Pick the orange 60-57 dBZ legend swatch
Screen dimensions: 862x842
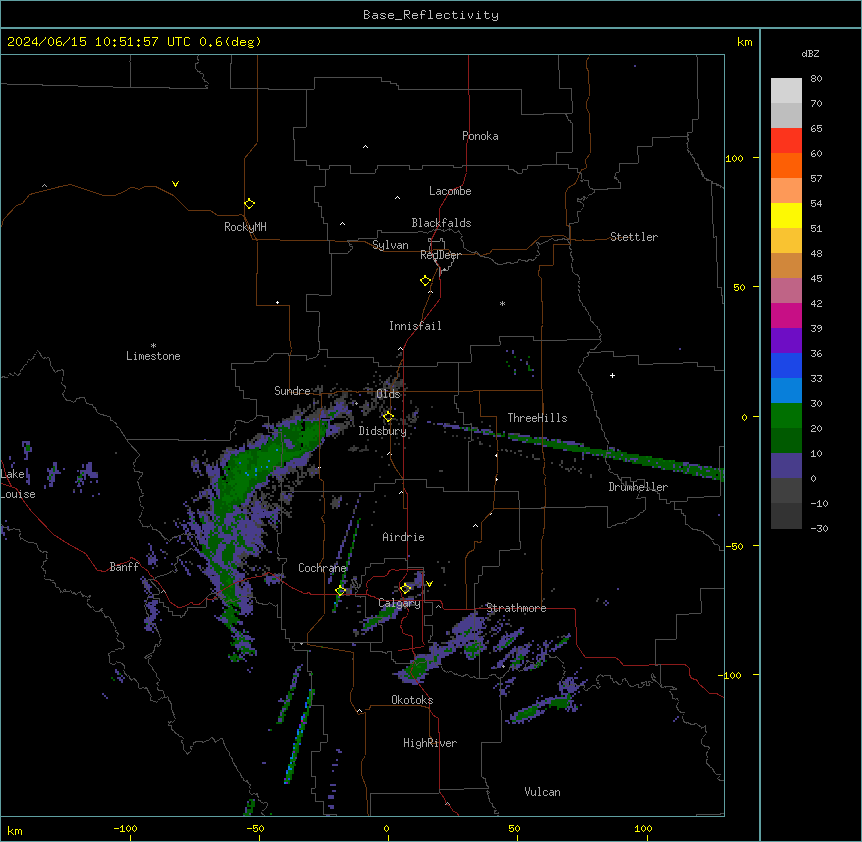point(786,165)
